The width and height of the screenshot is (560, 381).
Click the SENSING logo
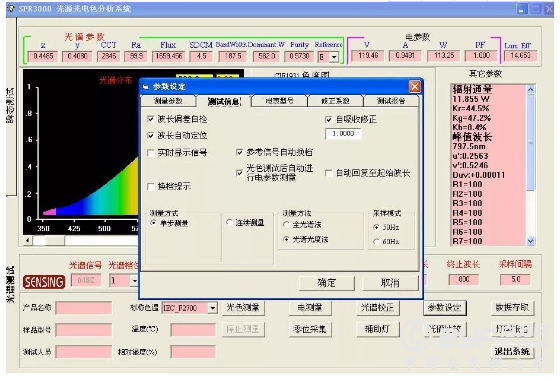coord(44,282)
